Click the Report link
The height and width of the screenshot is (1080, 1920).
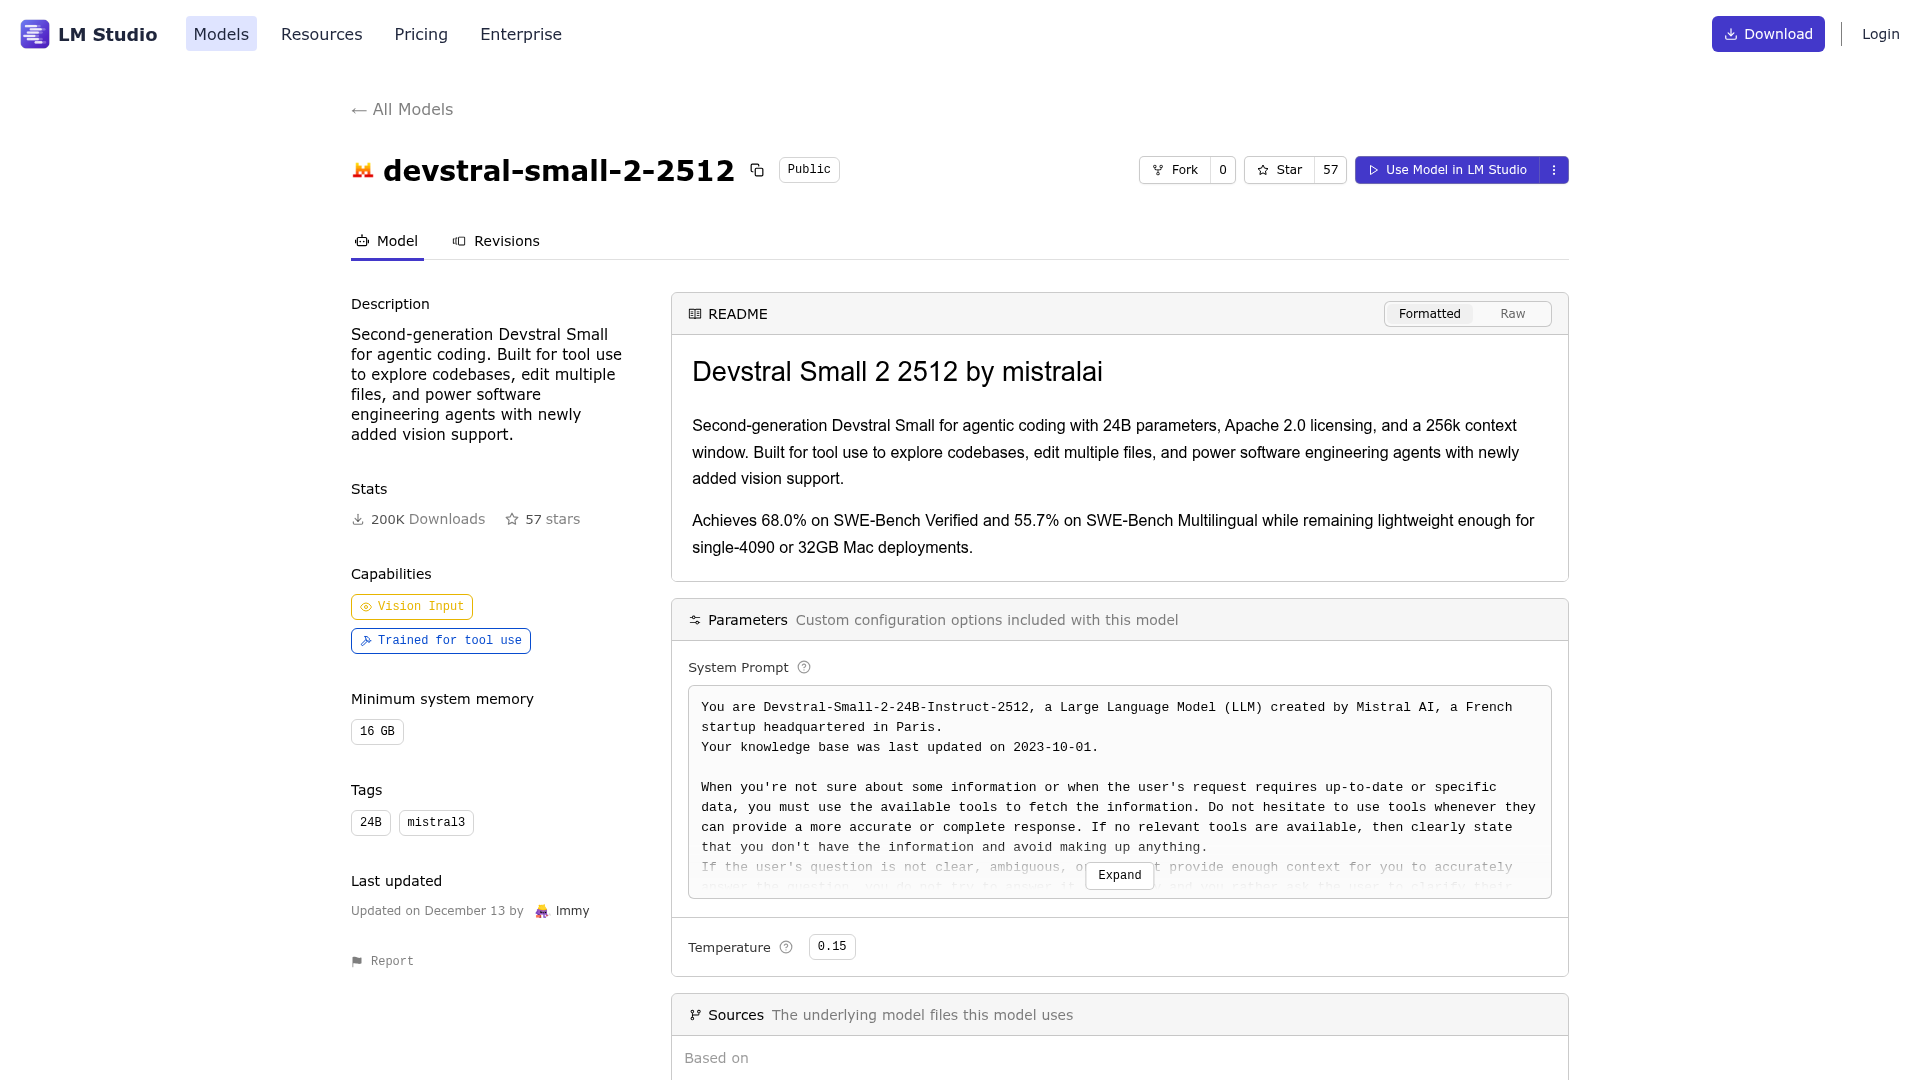pyautogui.click(x=382, y=962)
